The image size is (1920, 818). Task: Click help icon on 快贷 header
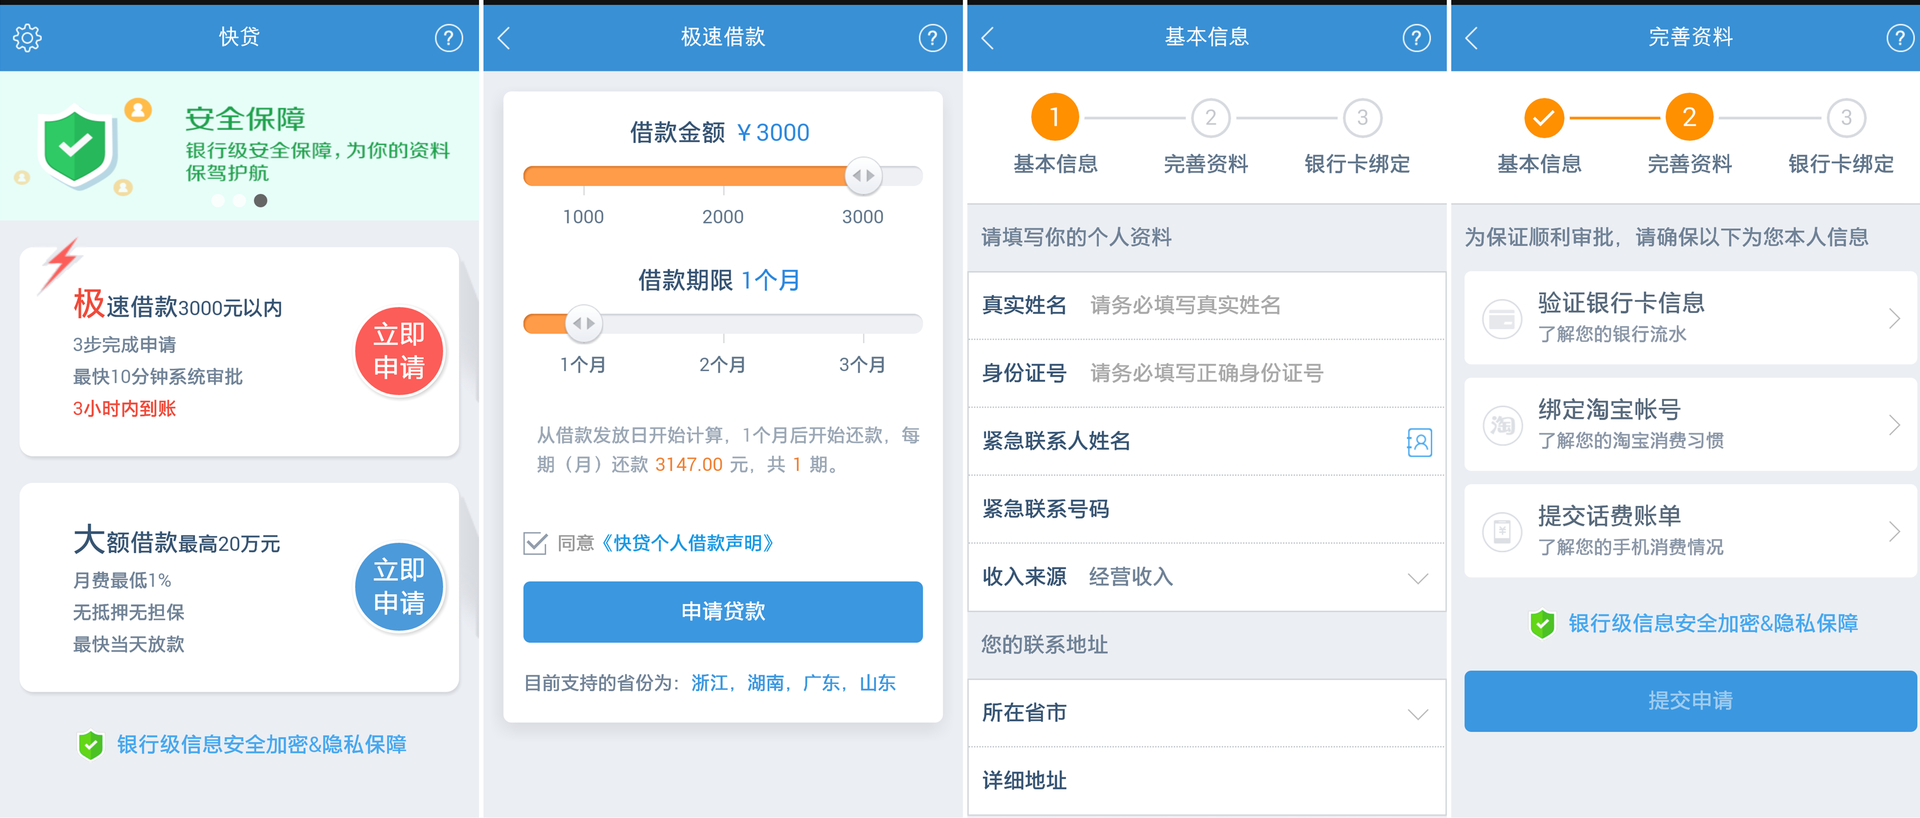(448, 38)
